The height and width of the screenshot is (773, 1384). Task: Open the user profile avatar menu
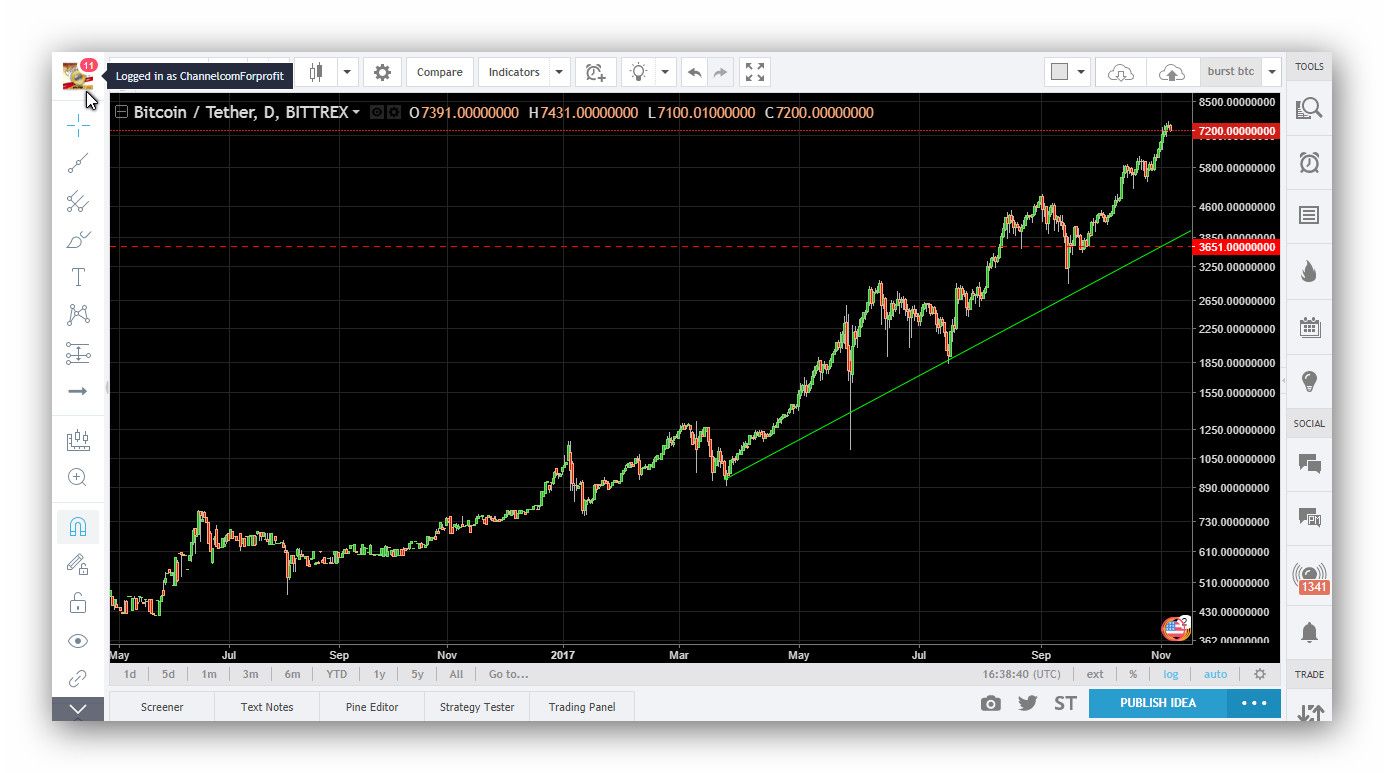click(78, 74)
